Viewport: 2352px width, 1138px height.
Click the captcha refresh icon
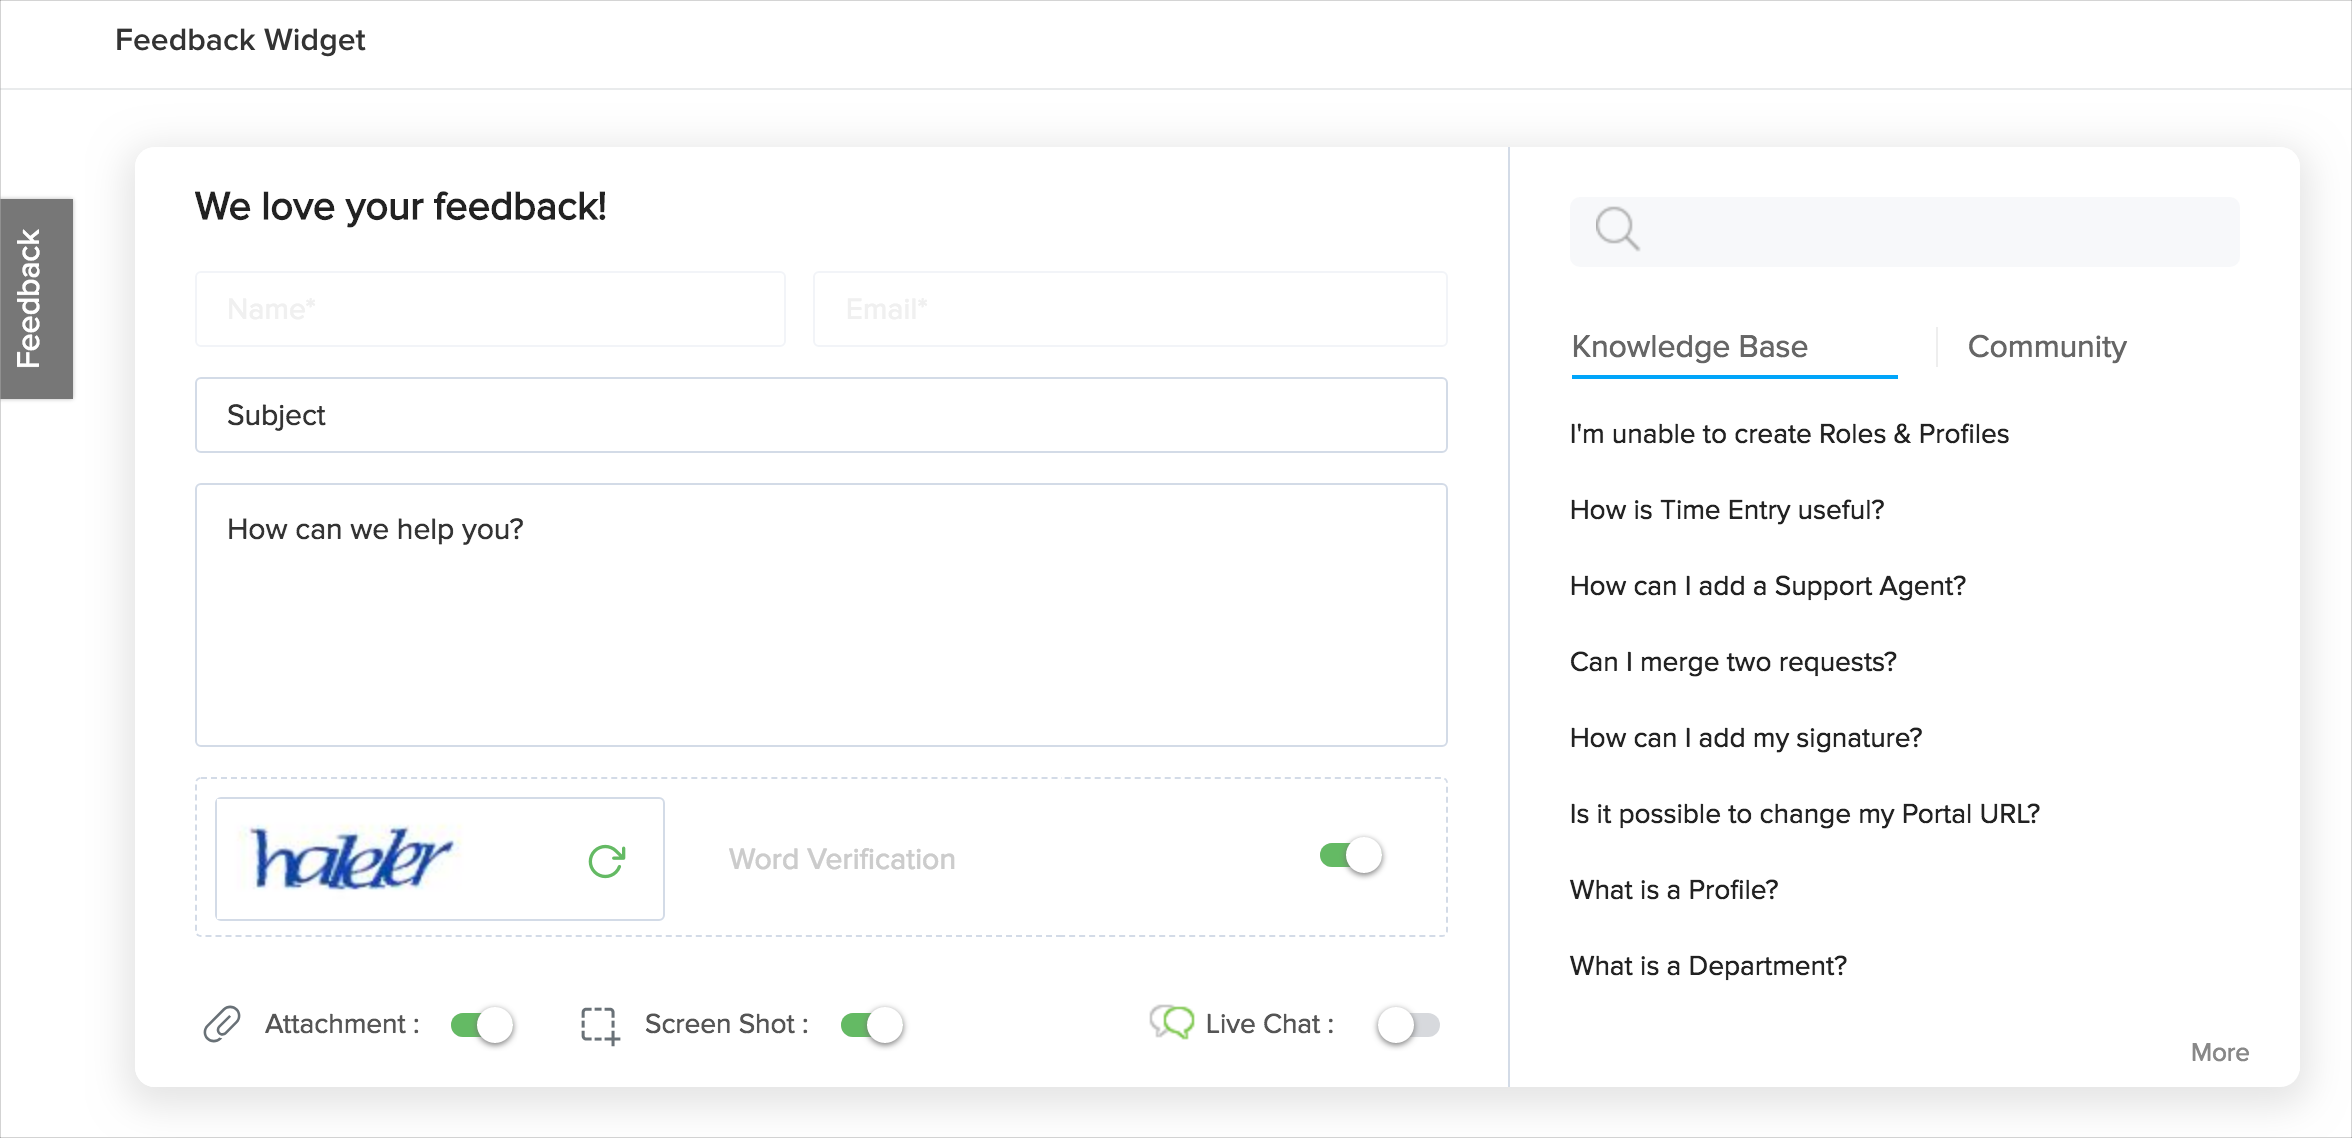[x=606, y=860]
